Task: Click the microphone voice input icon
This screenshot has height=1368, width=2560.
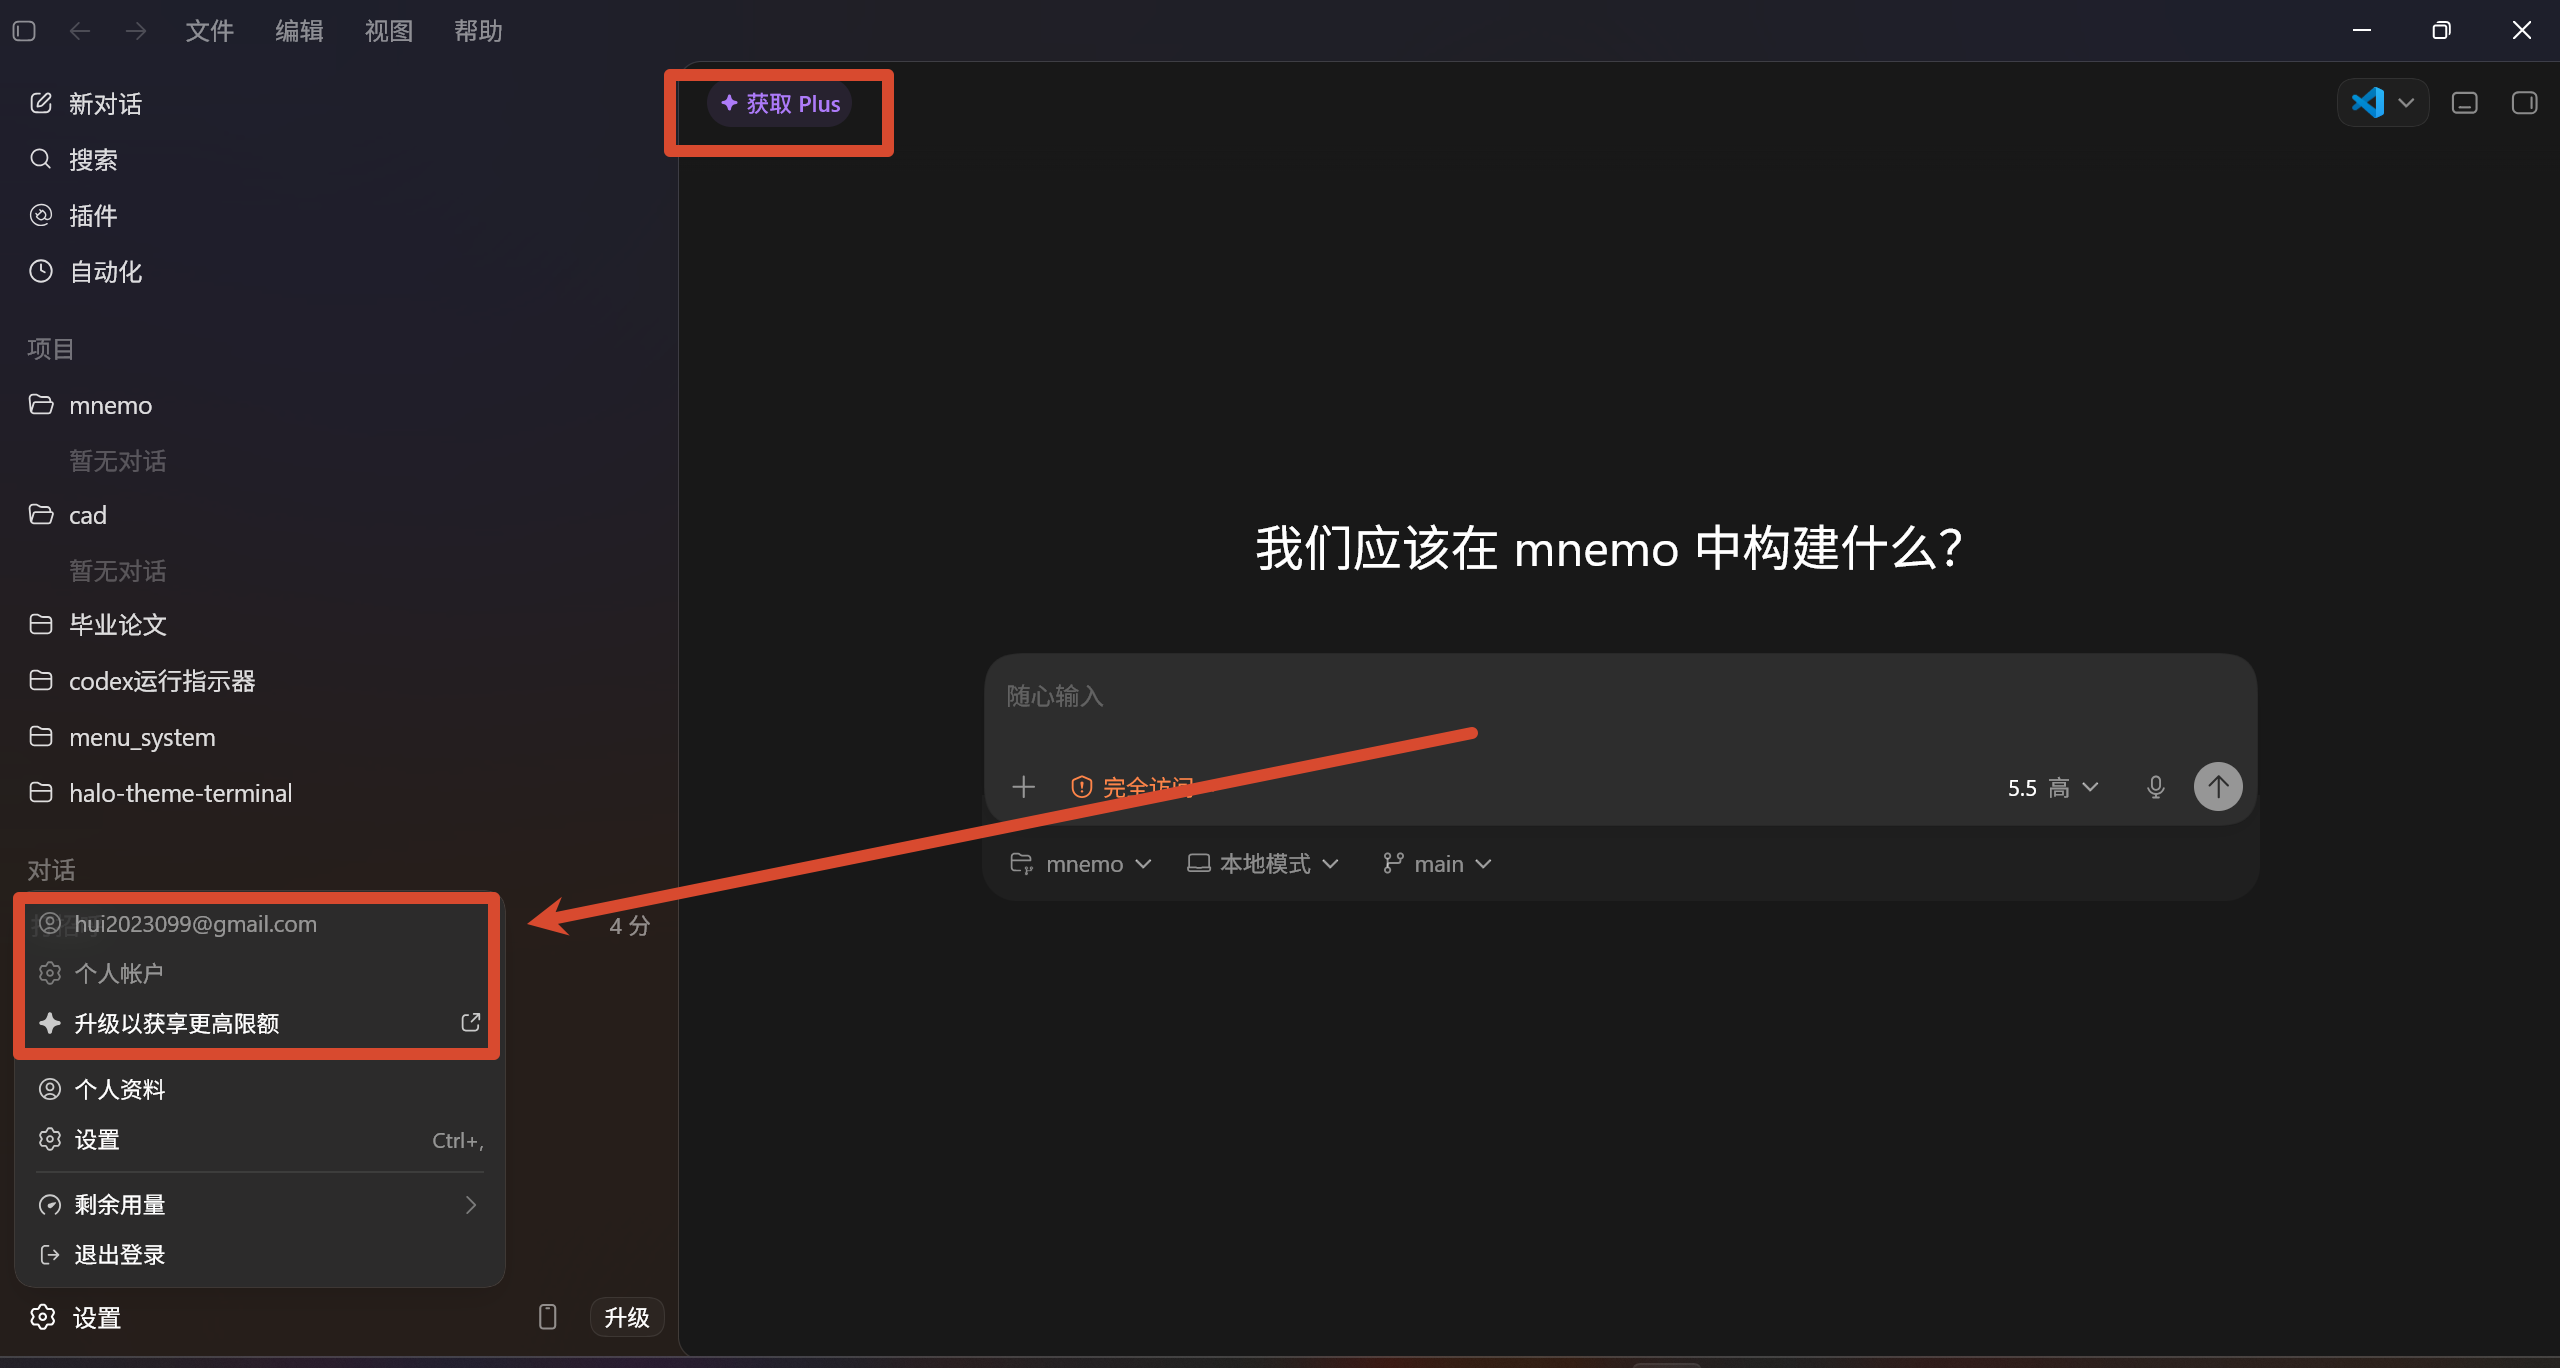Action: tap(2155, 787)
